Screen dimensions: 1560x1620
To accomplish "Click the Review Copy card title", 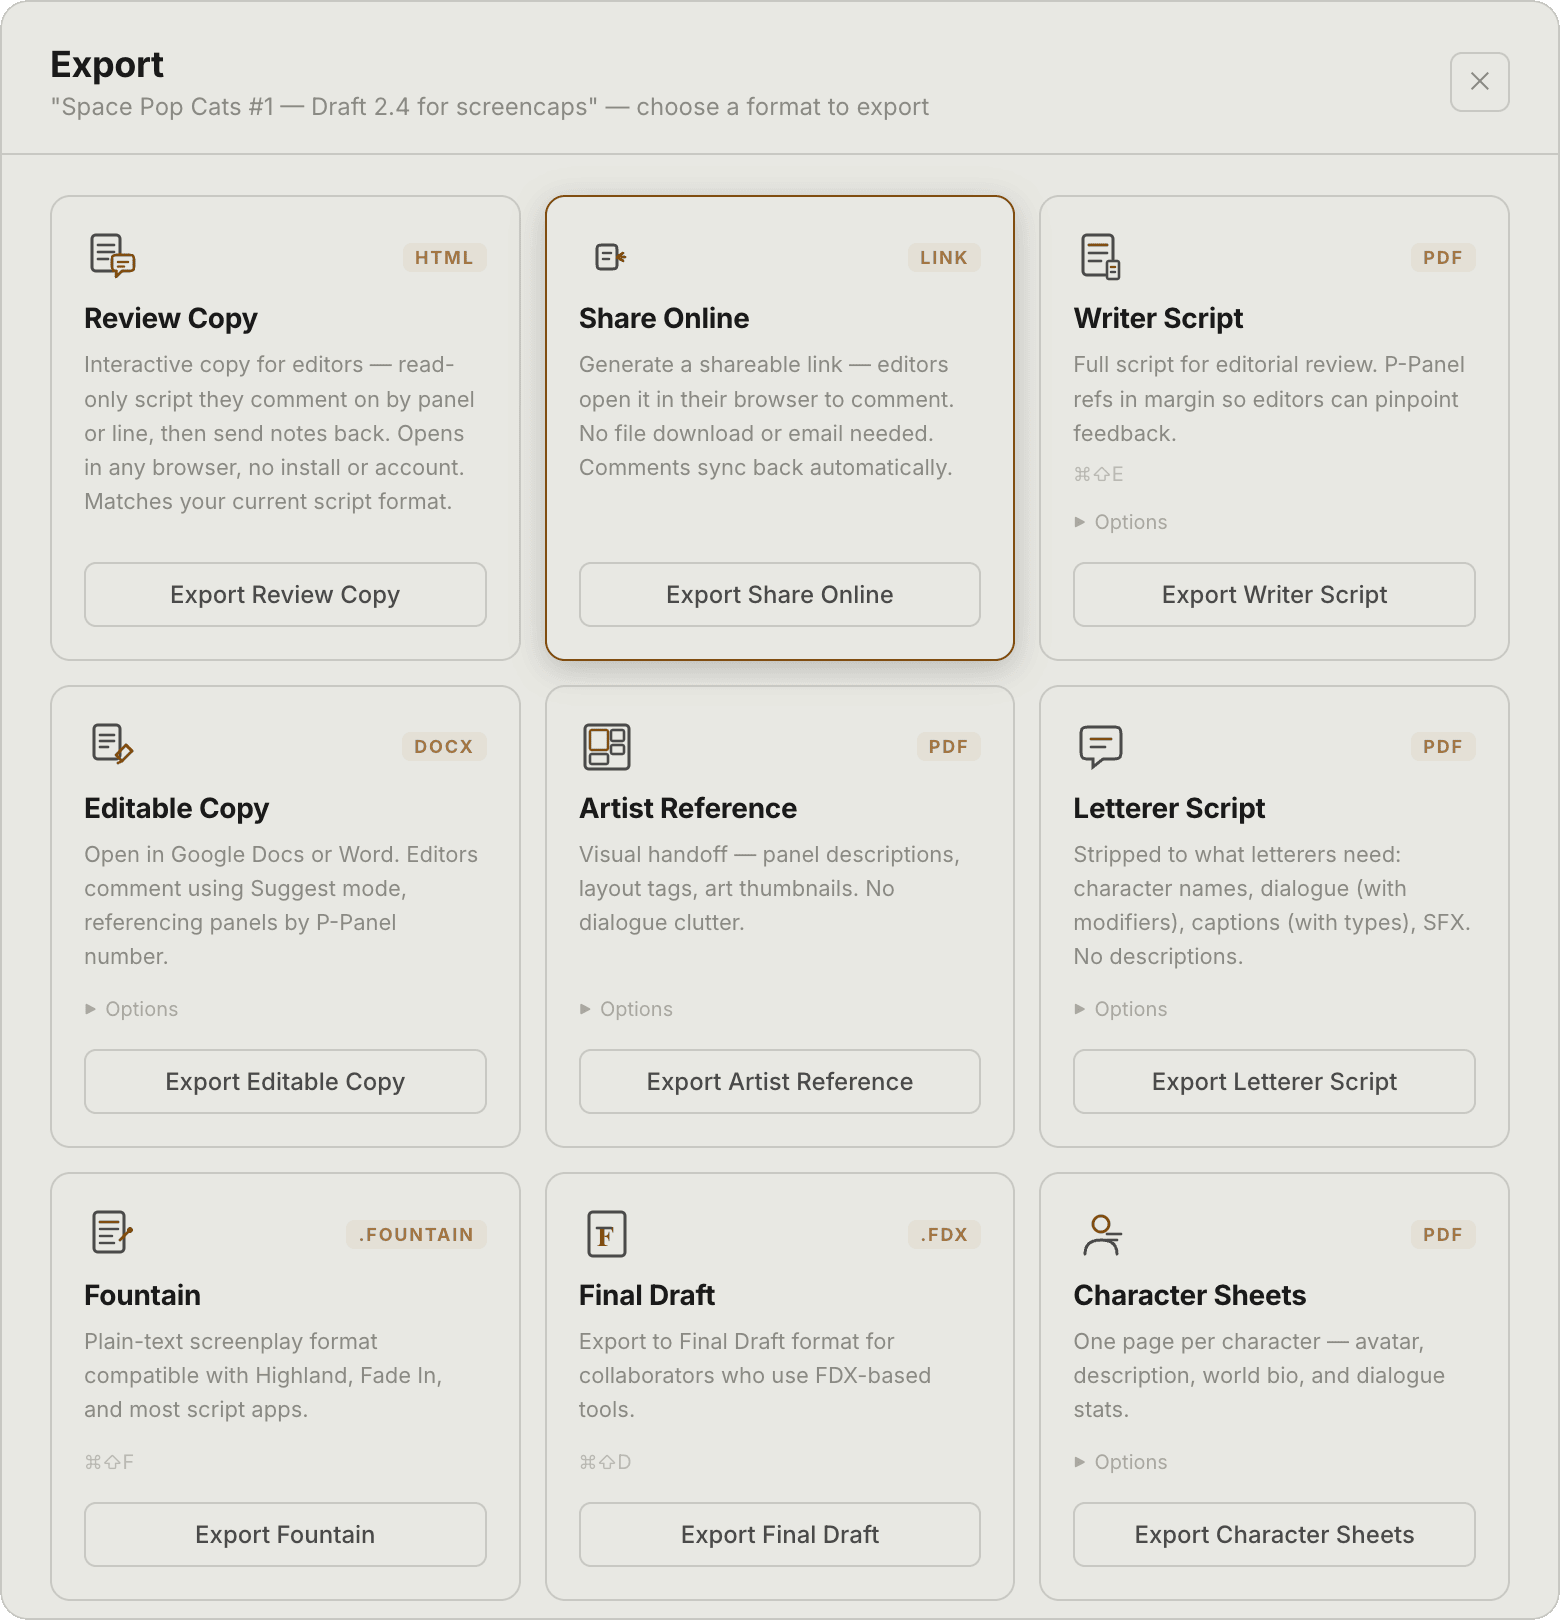I will pyautogui.click(x=171, y=318).
